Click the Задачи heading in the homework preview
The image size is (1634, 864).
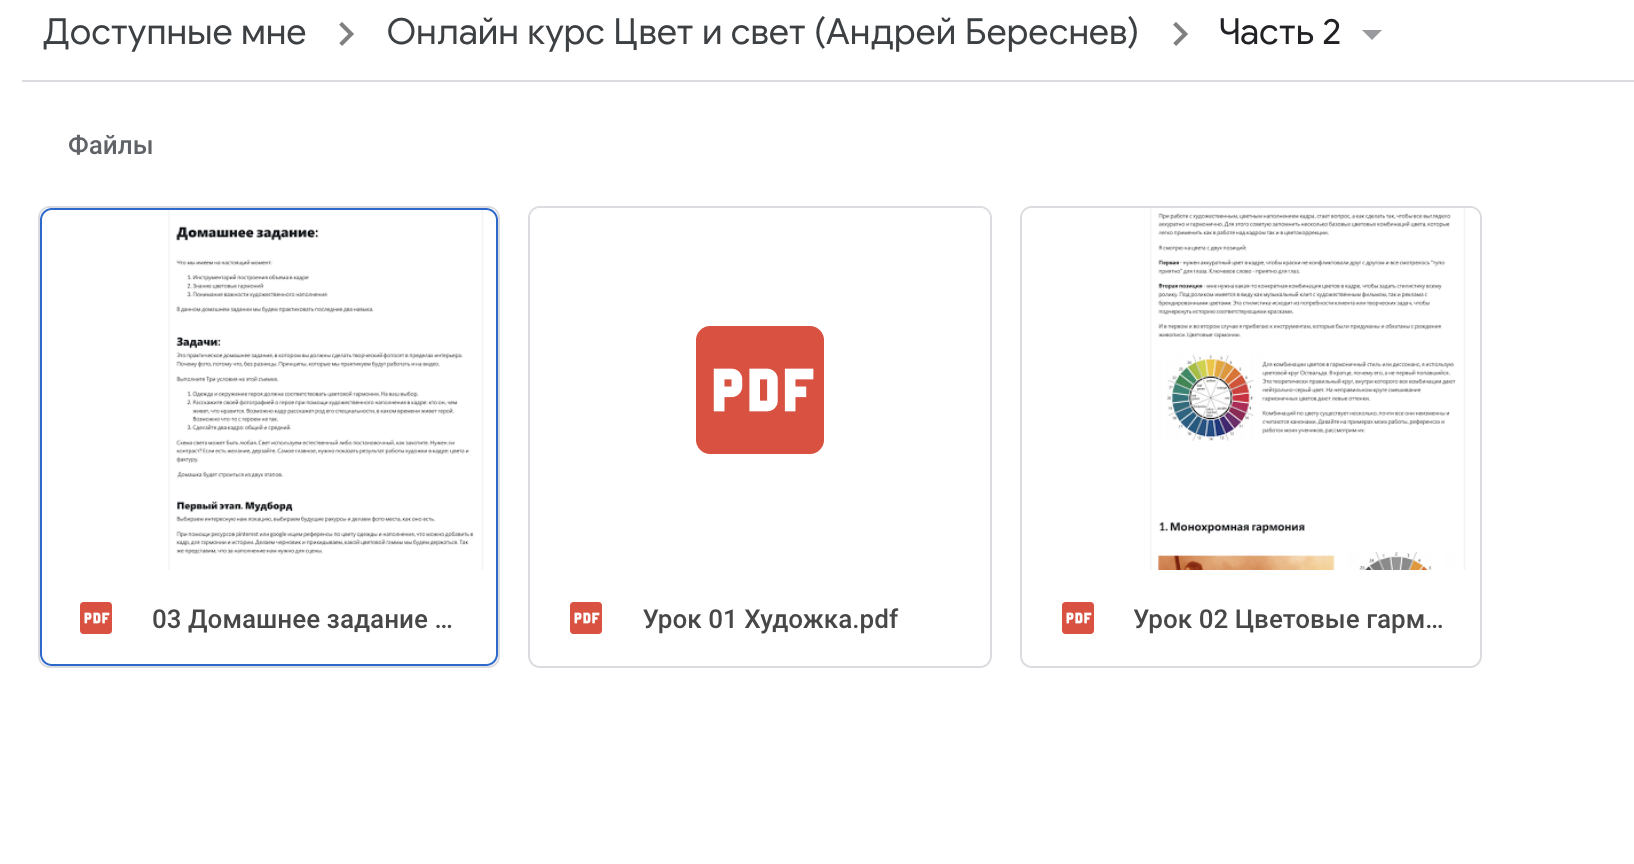(x=198, y=342)
